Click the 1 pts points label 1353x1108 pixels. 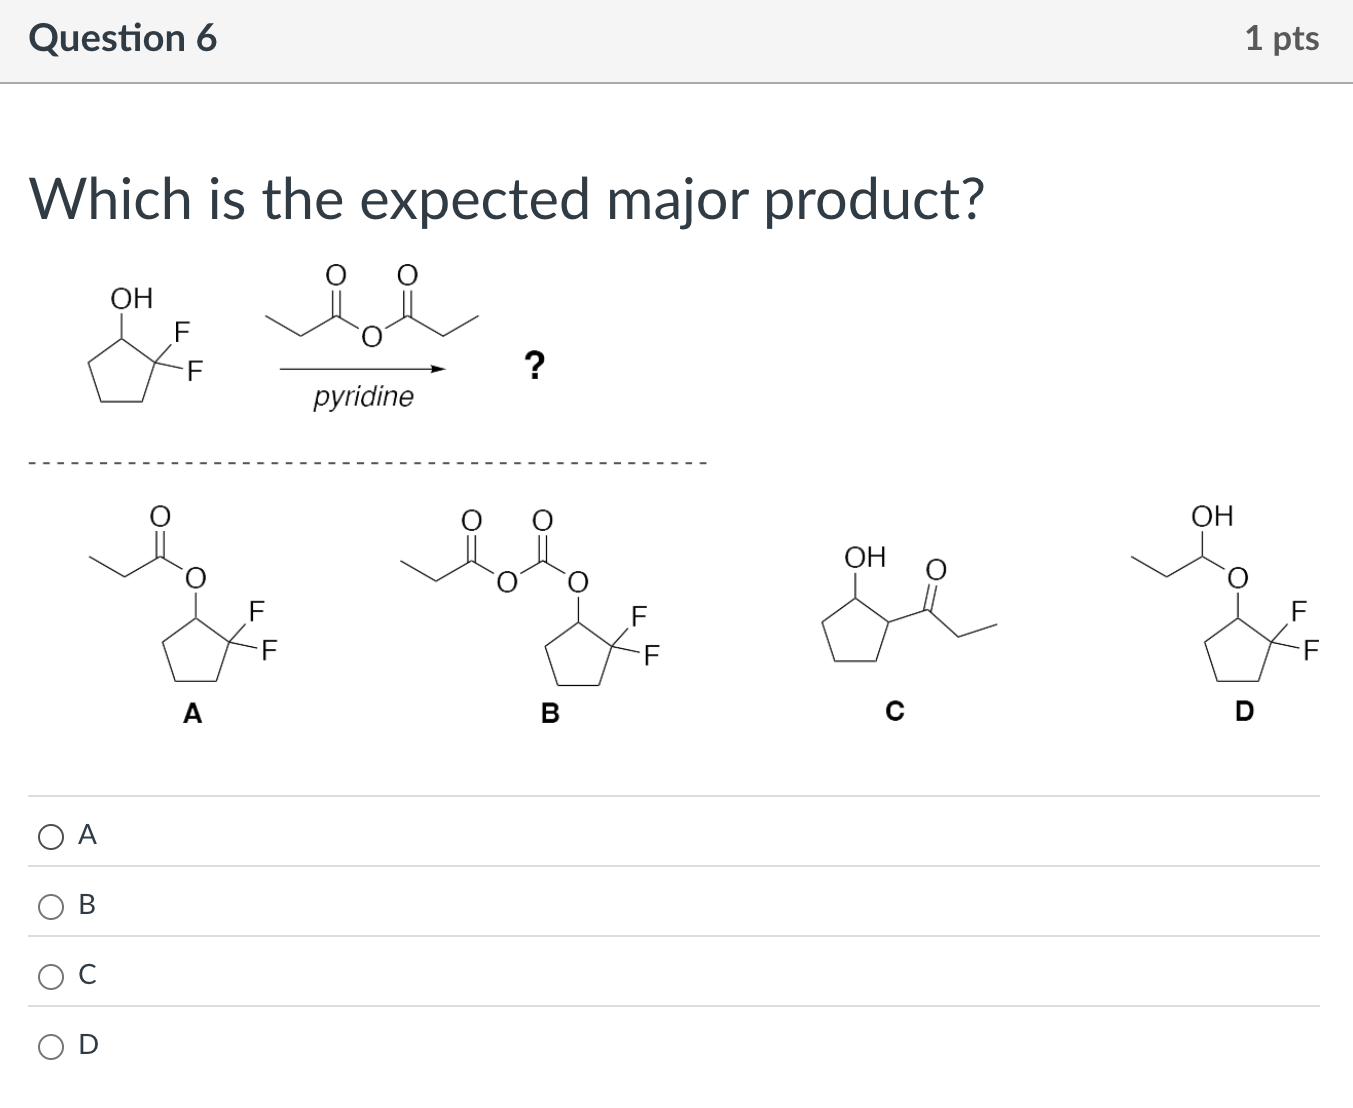1282,38
